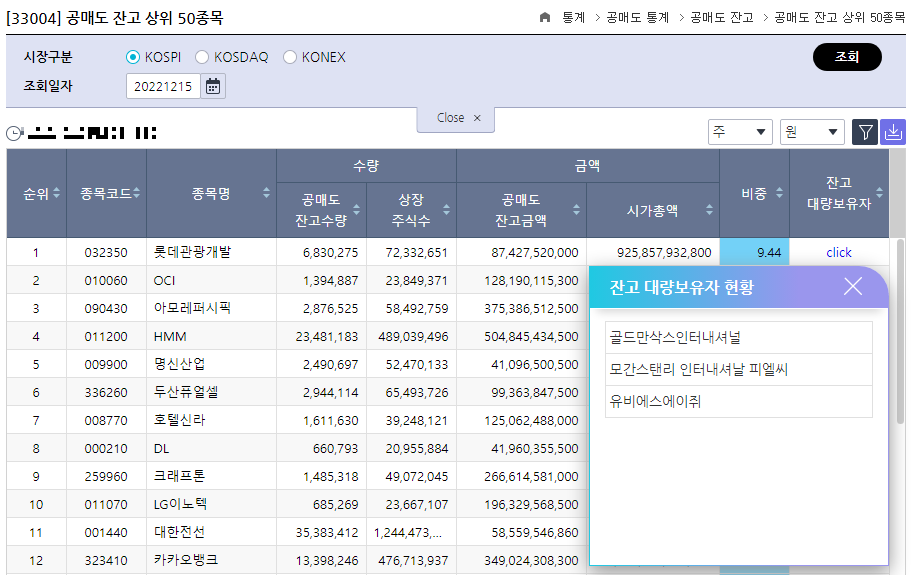Click stock name 롯데관광개발
Image resolution: width=921 pixels, height=575 pixels.
click(193, 252)
